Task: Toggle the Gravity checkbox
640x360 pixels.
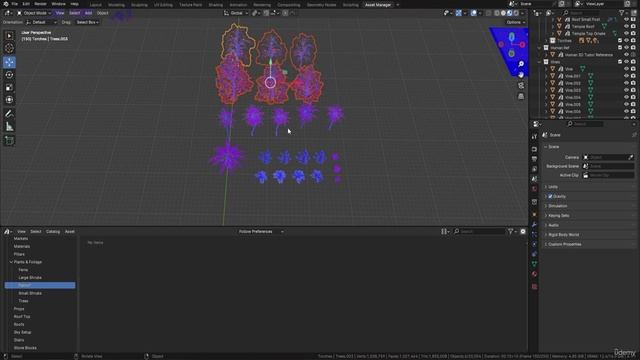Action: point(550,196)
